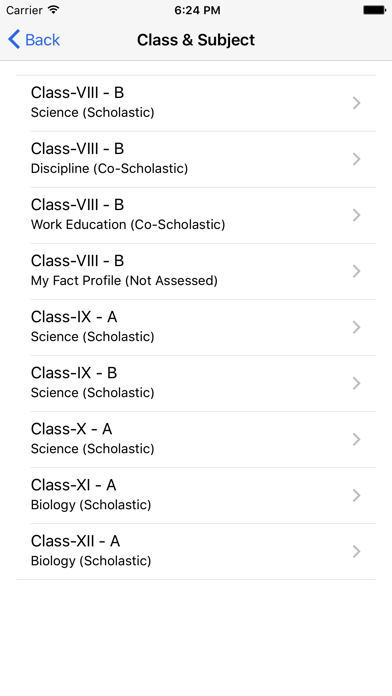This screenshot has height=696, width=392.
Task: Open Class-XII - A Biology entry
Action: (x=196, y=551)
